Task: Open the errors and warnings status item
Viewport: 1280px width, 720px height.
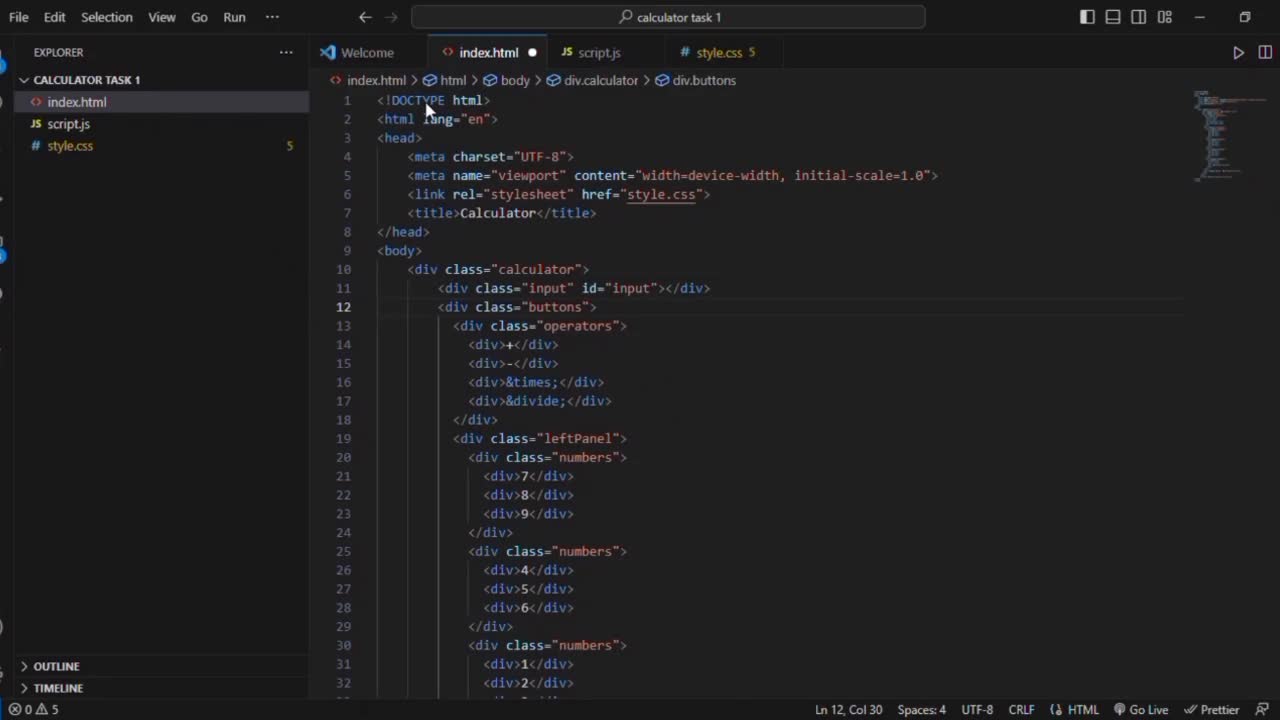Action: point(33,710)
